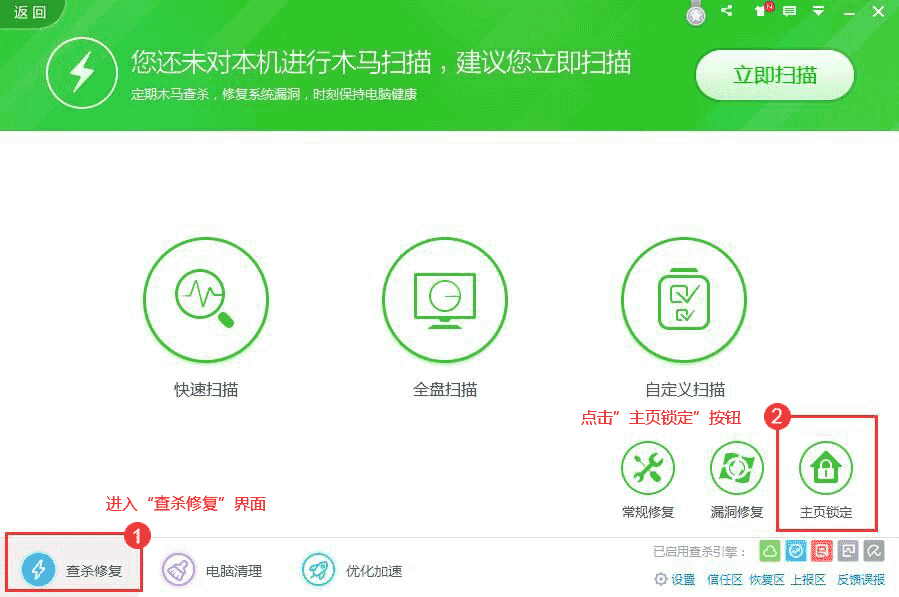The width and height of the screenshot is (899, 597).
Task: Toggle the blue checkmark scan engine
Action: click(796, 551)
